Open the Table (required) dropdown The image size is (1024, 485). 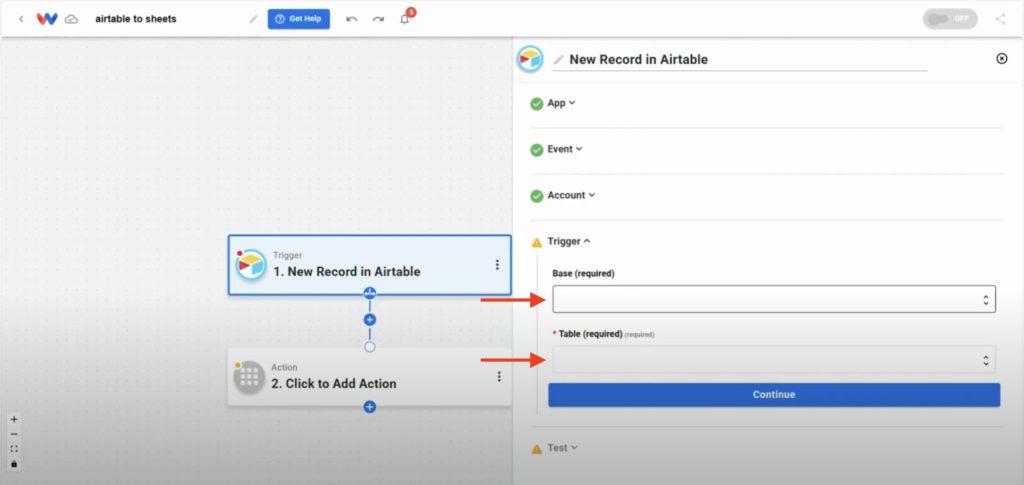(x=774, y=360)
